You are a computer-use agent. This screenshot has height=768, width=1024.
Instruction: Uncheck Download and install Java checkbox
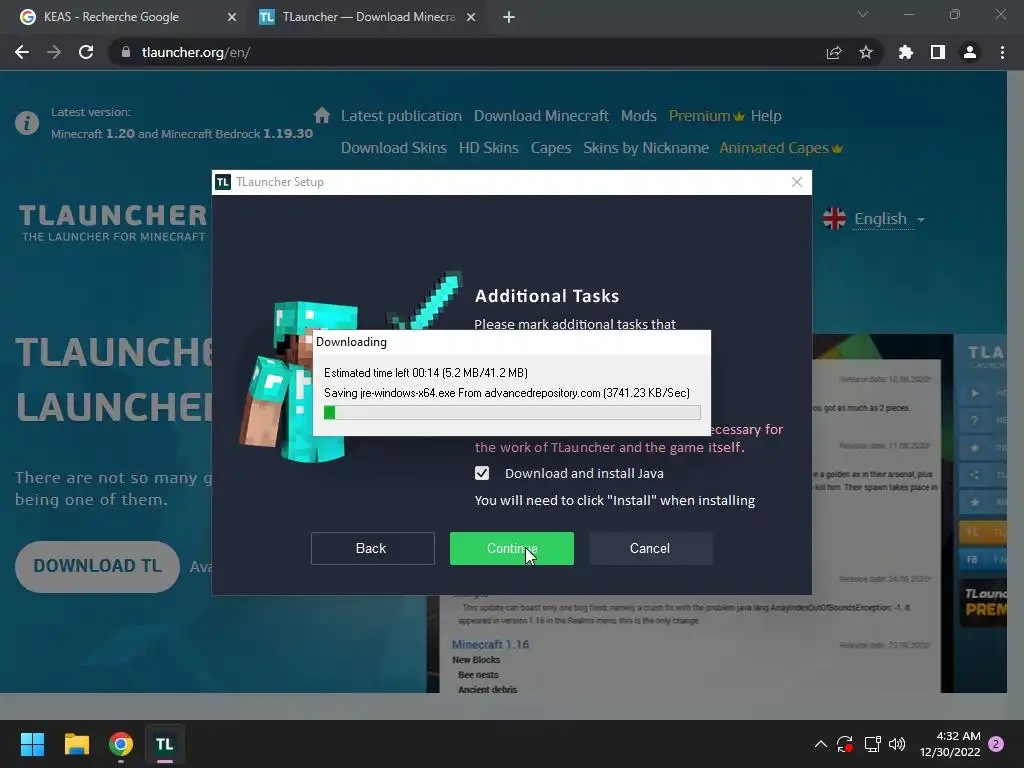[482, 473]
